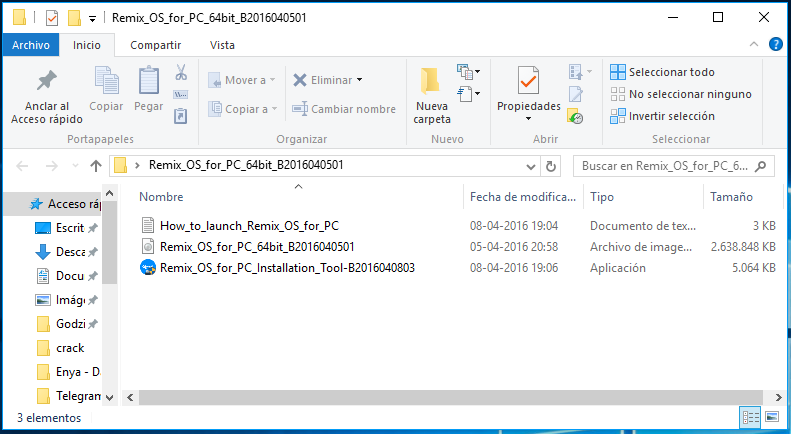Image resolution: width=791 pixels, height=434 pixels.
Task: Click the Cut scissors icon
Action: point(181,72)
